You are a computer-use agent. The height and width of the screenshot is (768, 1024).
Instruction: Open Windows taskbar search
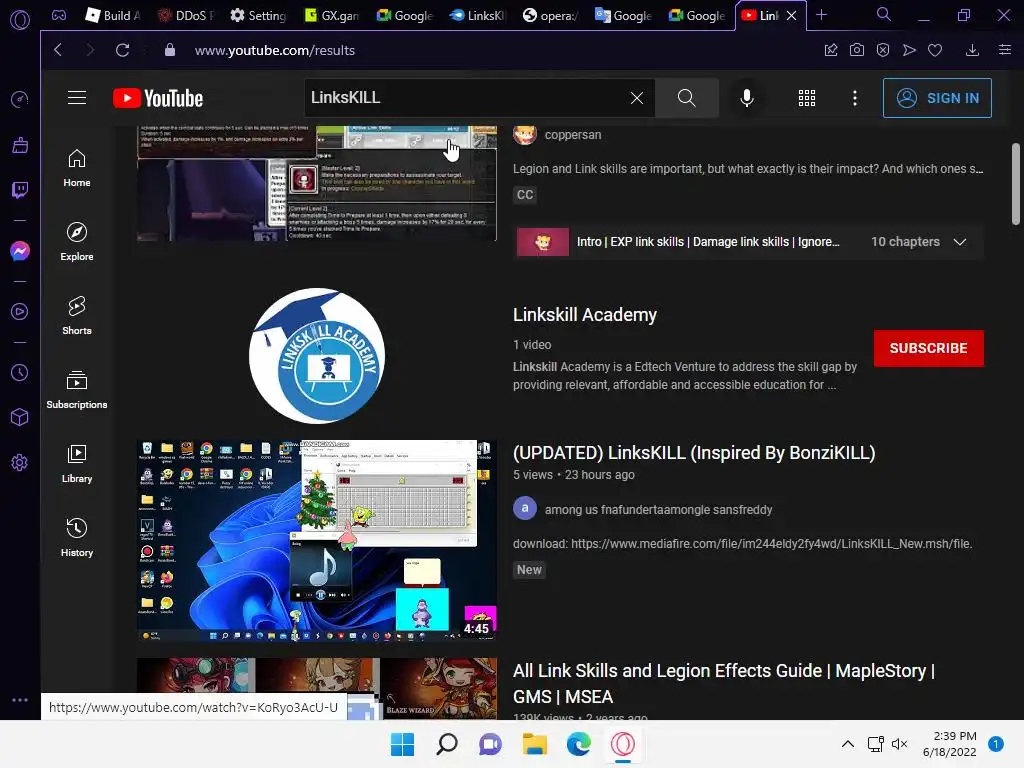[447, 744]
